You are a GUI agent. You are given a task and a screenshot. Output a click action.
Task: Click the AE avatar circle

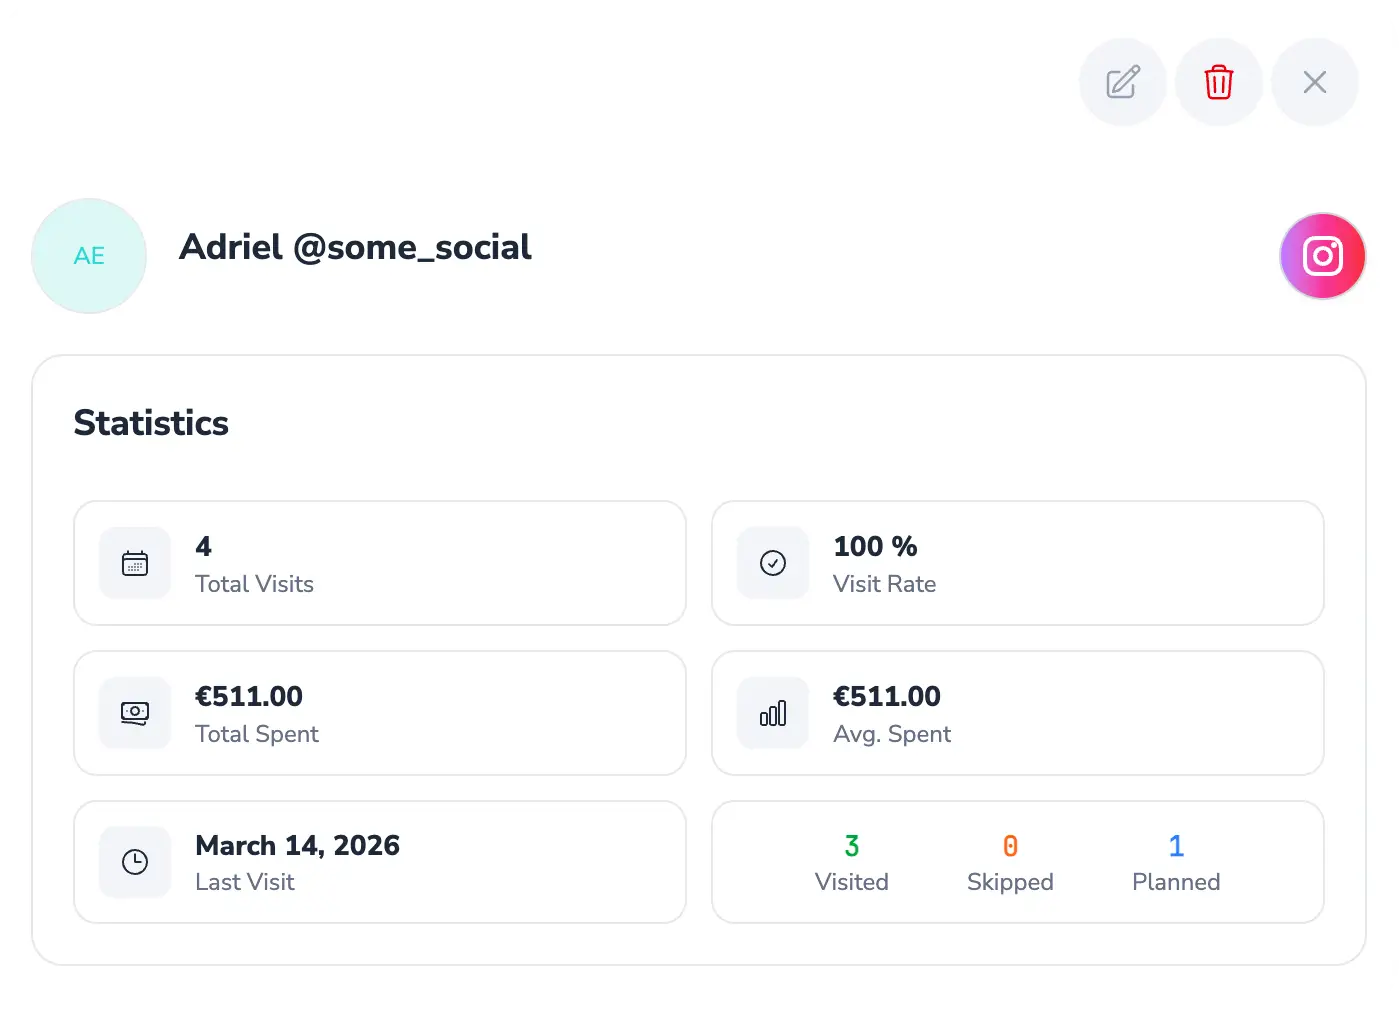(x=89, y=256)
